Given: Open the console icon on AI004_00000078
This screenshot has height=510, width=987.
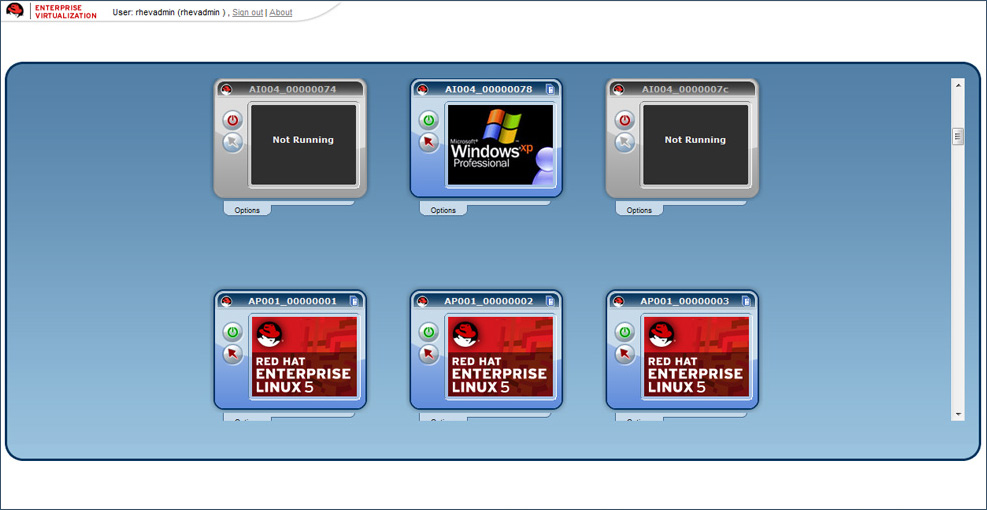Looking at the screenshot, I should 429,142.
